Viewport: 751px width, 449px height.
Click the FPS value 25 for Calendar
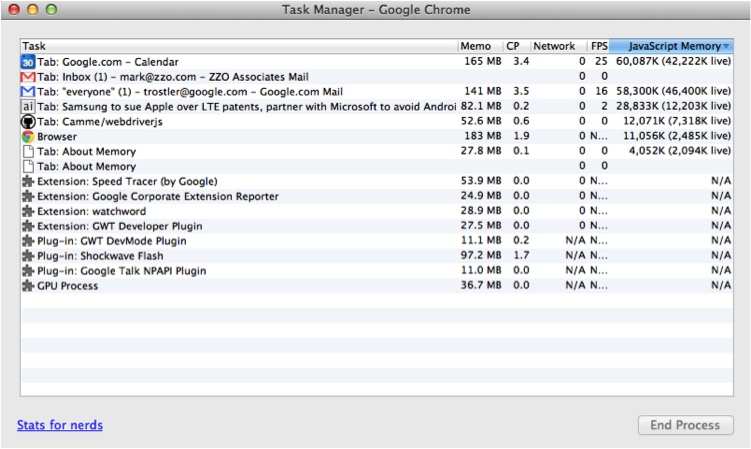tap(601, 61)
